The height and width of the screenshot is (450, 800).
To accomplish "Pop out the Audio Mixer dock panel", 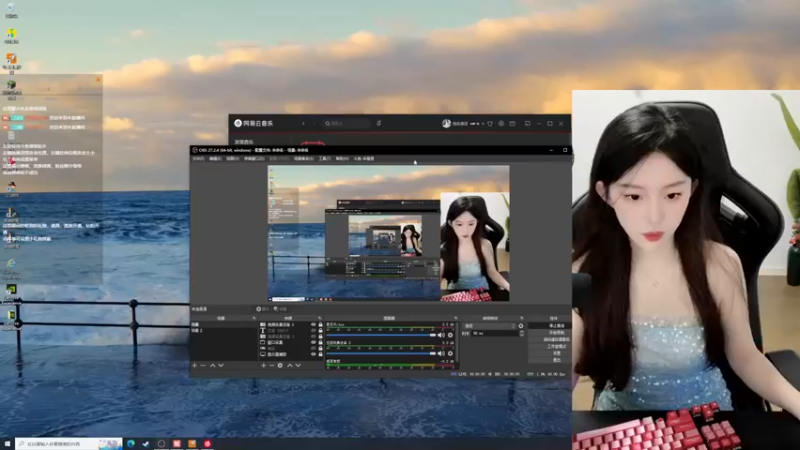I will (x=456, y=318).
